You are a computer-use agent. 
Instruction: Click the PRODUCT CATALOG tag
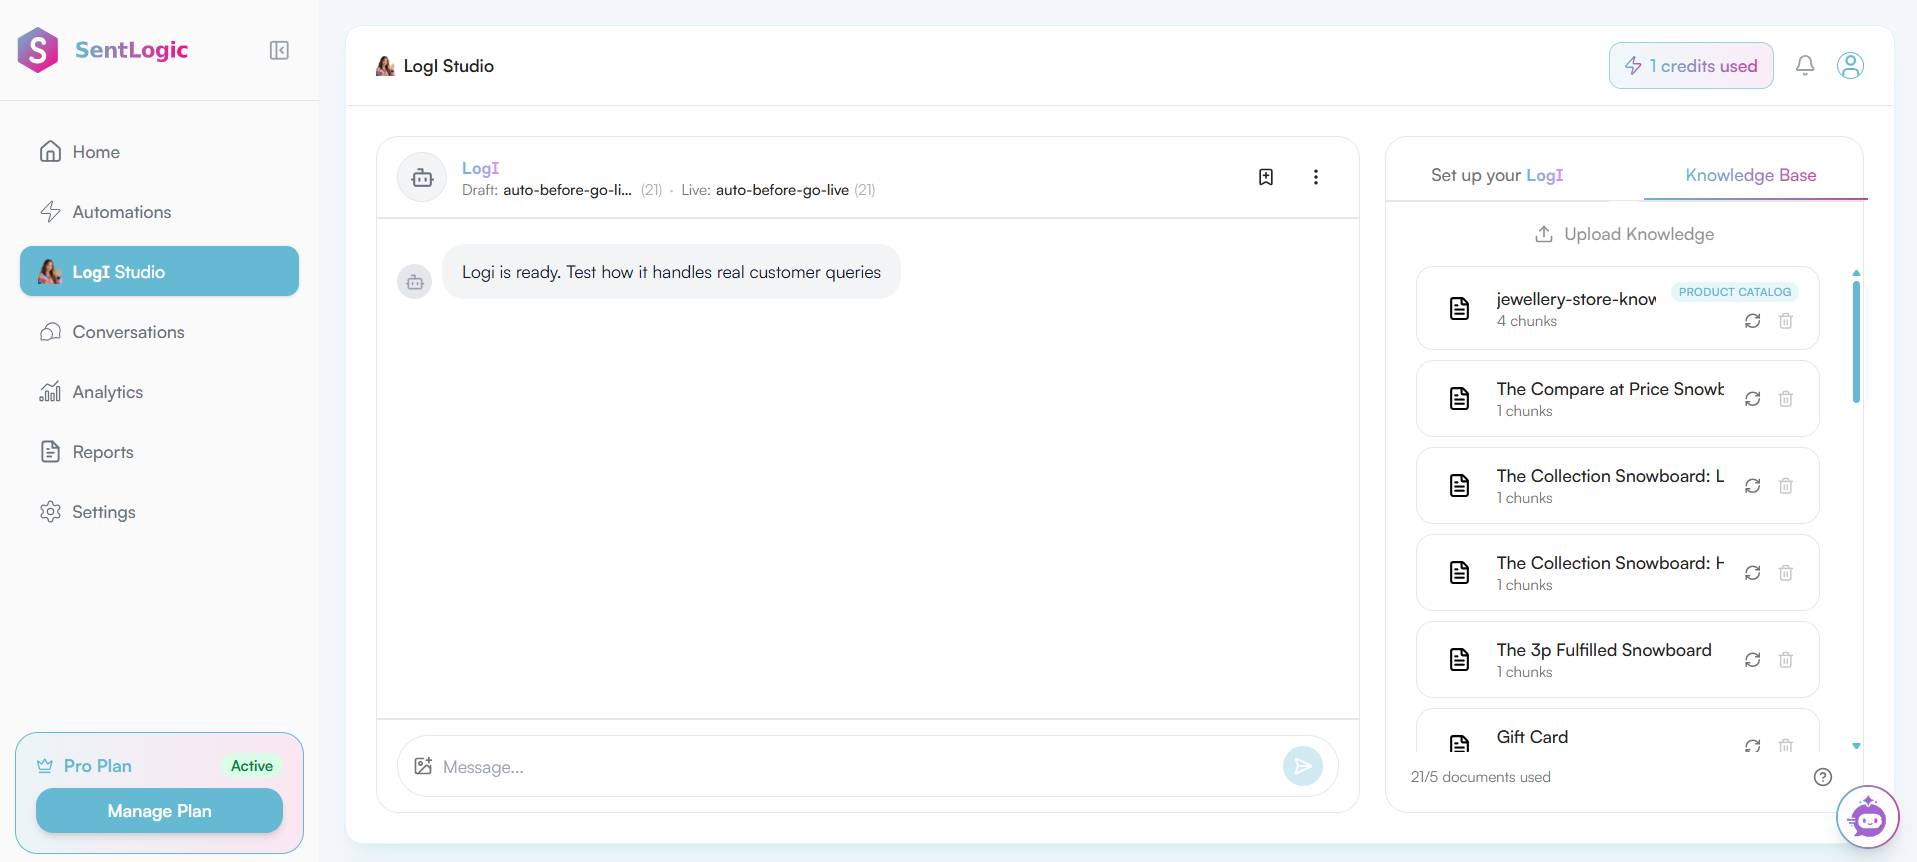coord(1735,292)
